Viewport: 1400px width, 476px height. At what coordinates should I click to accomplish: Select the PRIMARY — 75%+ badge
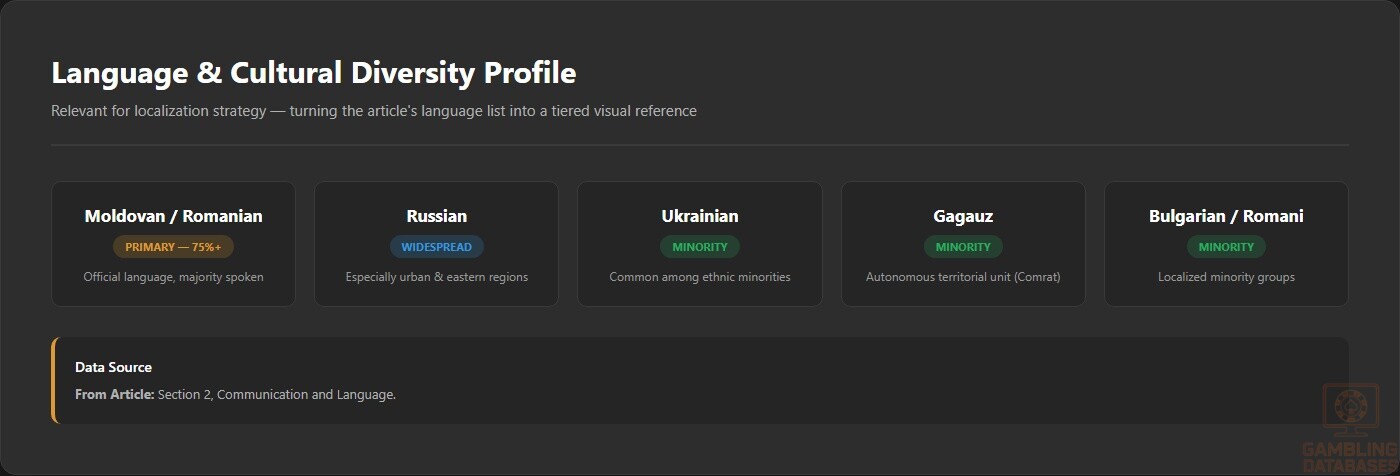(173, 247)
